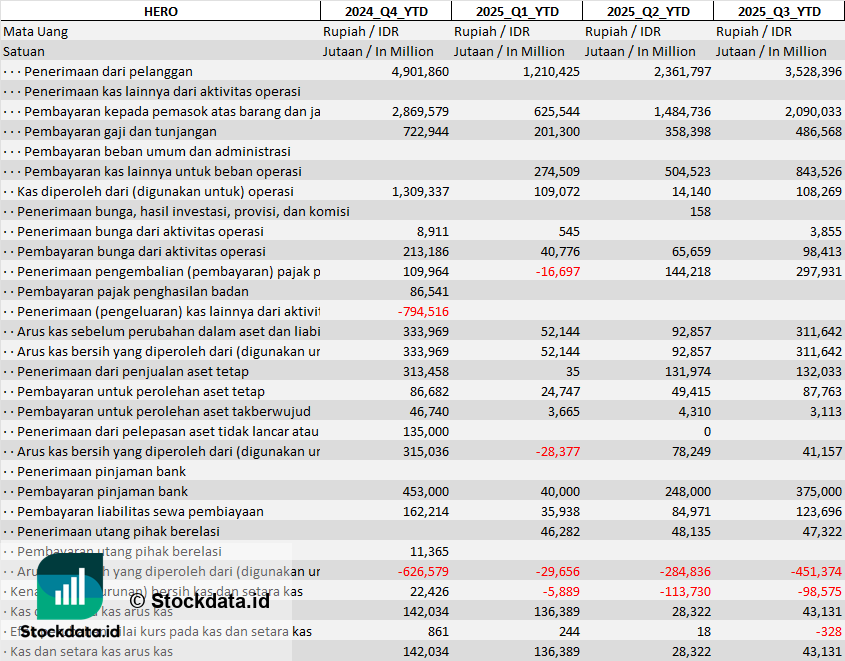Select red value -113,730
Image resolution: width=845 pixels, height=661 pixels.
coord(685,592)
